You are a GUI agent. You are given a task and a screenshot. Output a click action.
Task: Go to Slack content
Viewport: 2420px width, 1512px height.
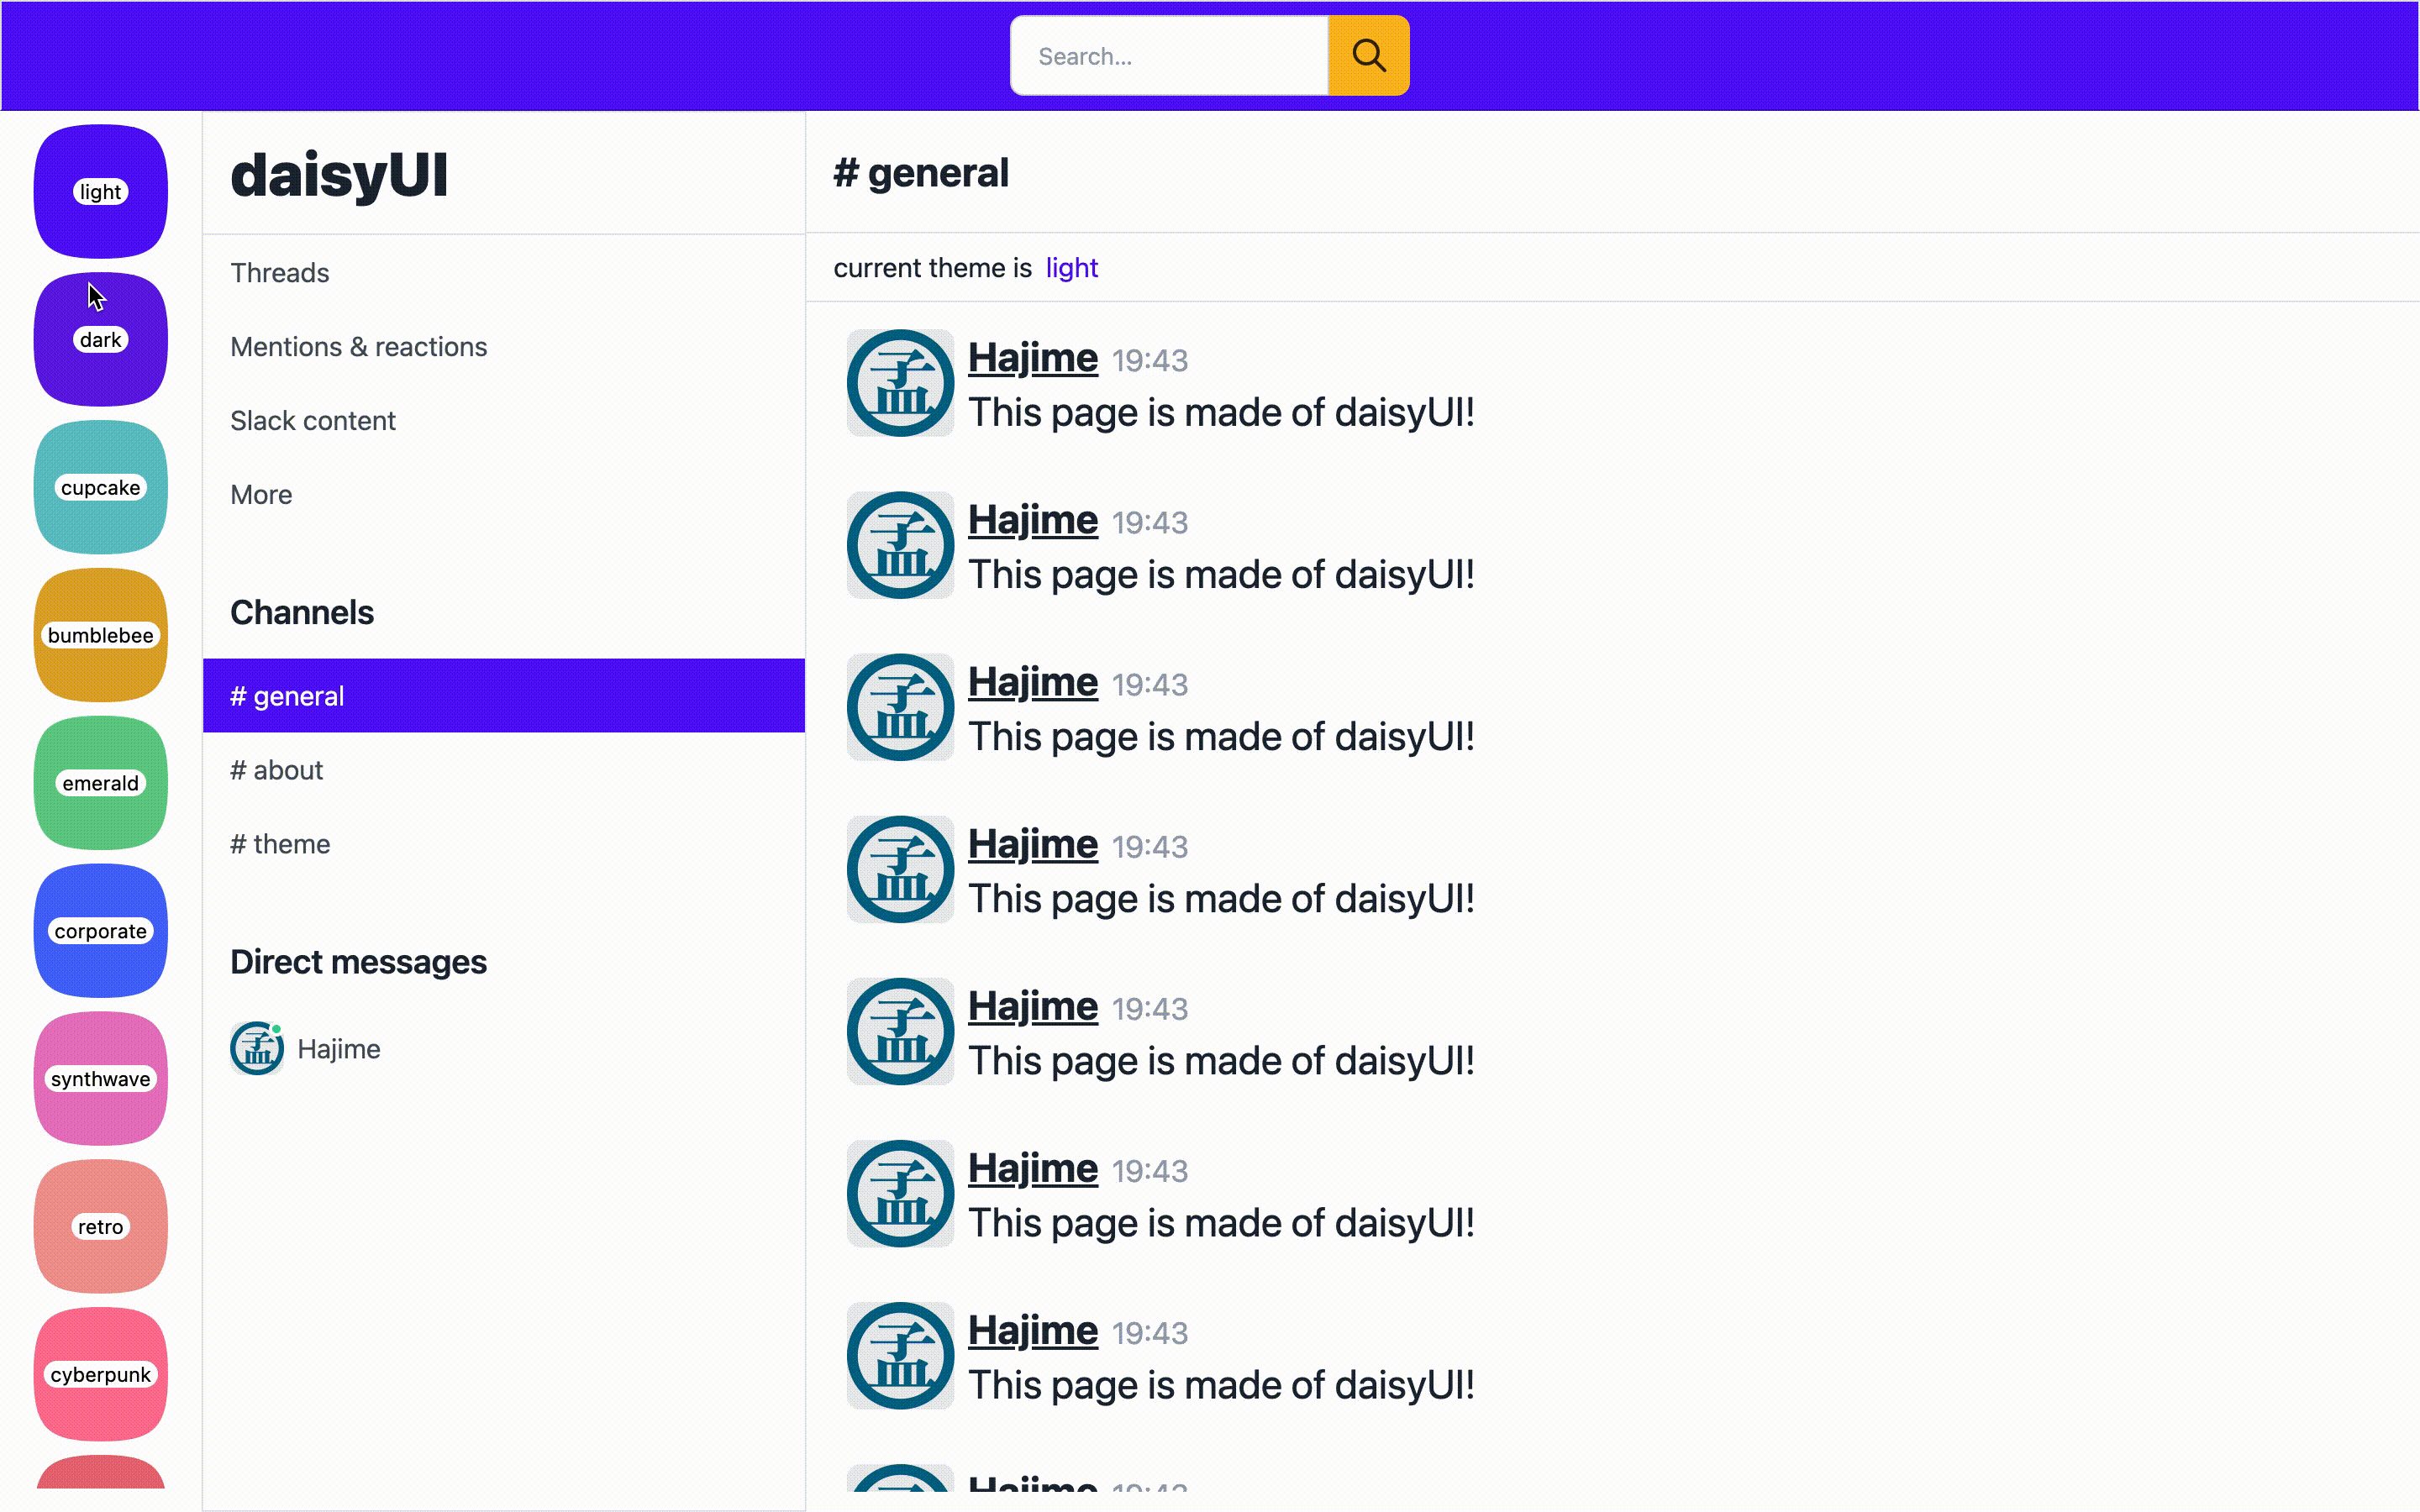[504, 421]
